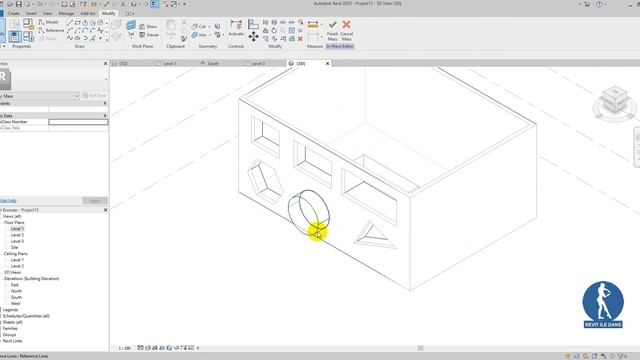Click the OmniClass Number input field

78,122
